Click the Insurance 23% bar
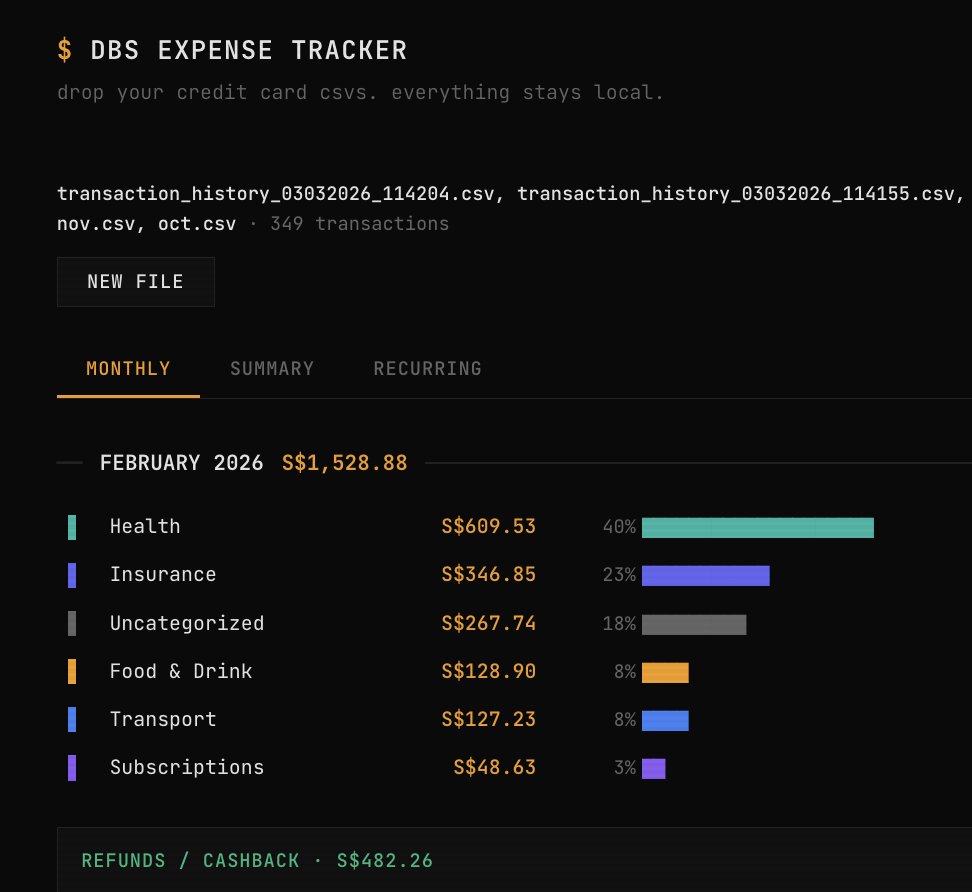 coord(705,576)
